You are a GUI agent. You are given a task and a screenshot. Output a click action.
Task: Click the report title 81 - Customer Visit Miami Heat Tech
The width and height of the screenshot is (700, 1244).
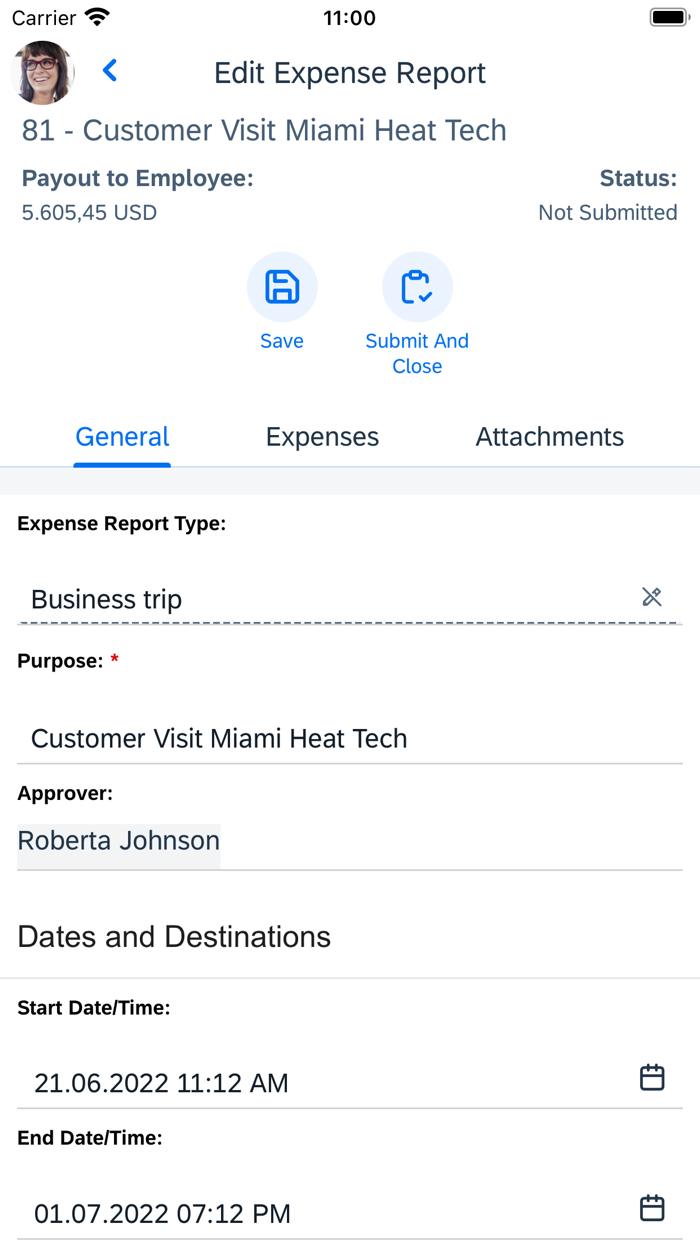[264, 130]
